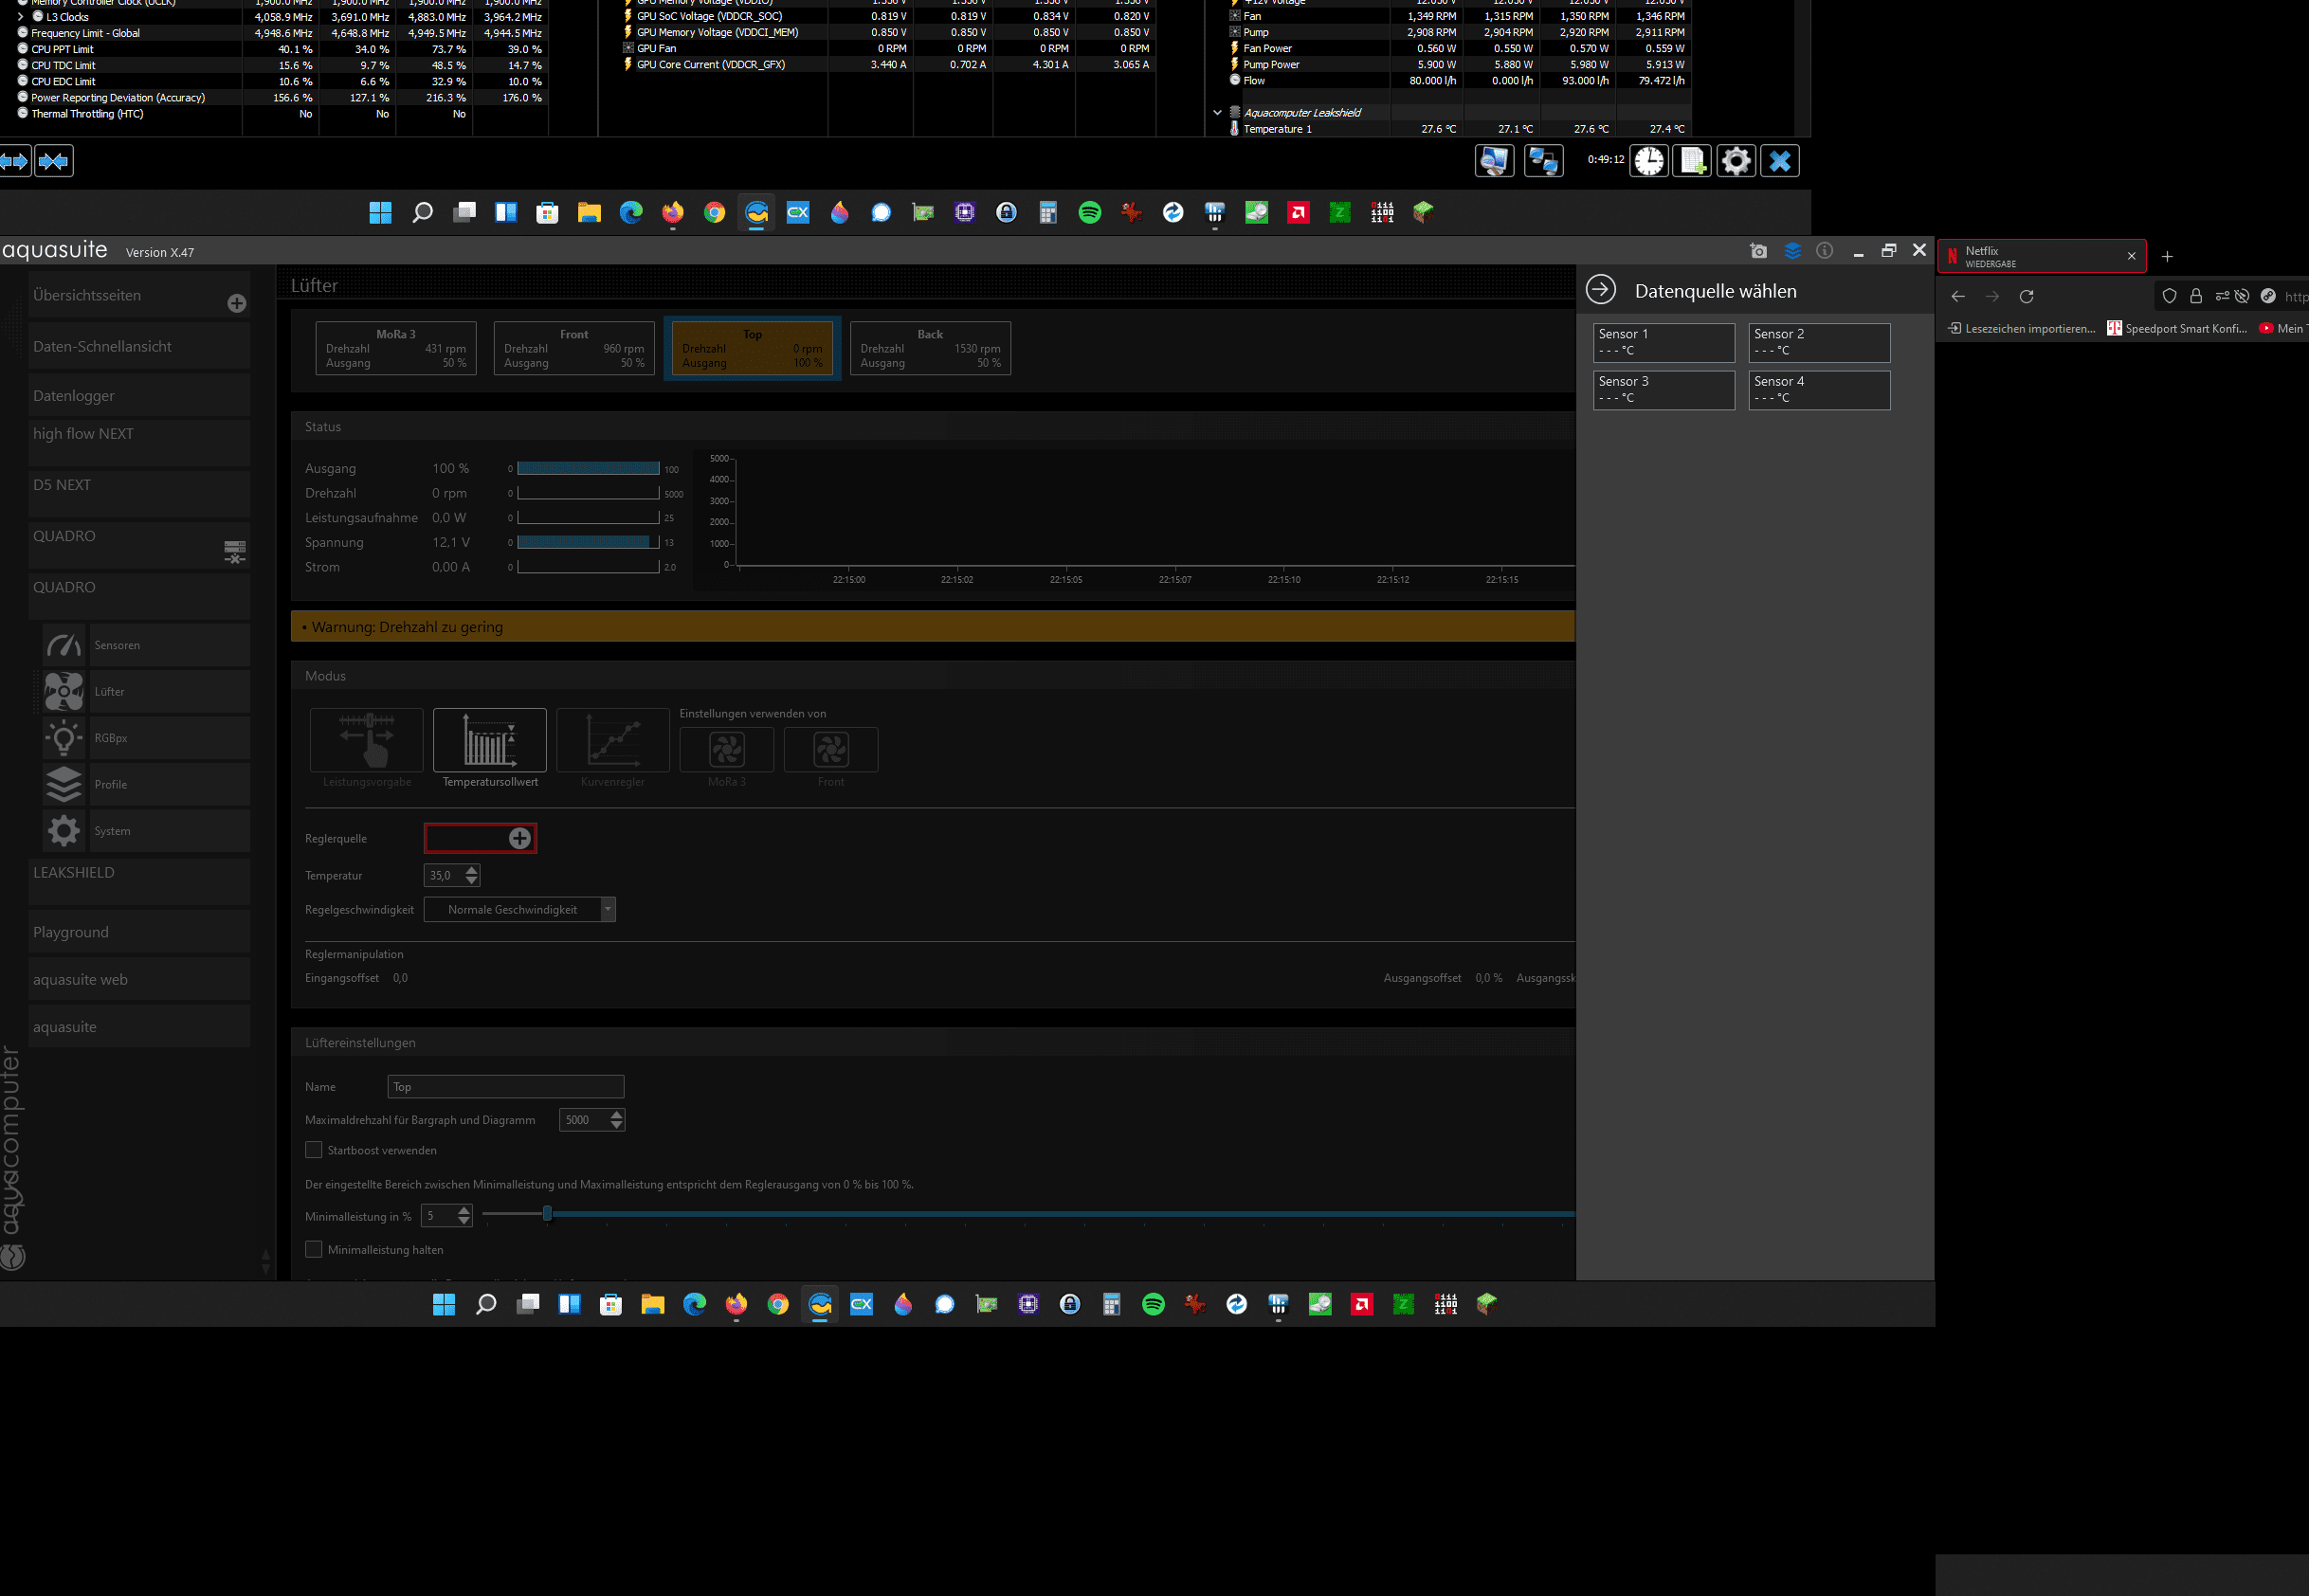The height and width of the screenshot is (1596, 2309).
Task: Select the Top fan tab
Action: tap(752, 348)
